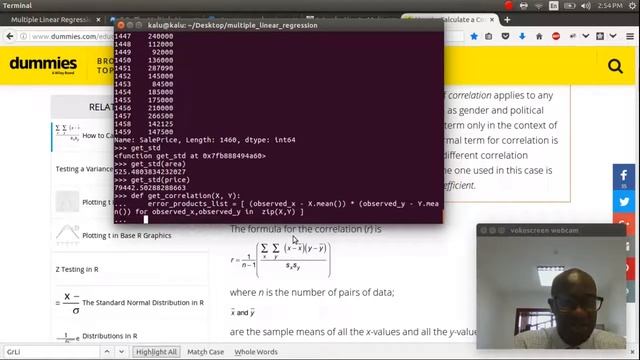Click the vokoscreen webcam title bar
This screenshot has width=640, height=360.
[551, 231]
